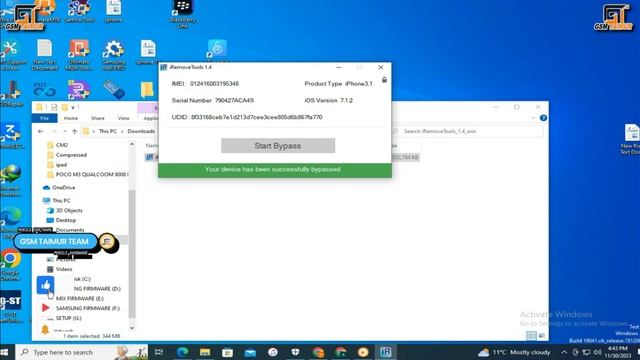
Task: Click the Product Type iPhone3,1 label
Action: (x=338, y=84)
